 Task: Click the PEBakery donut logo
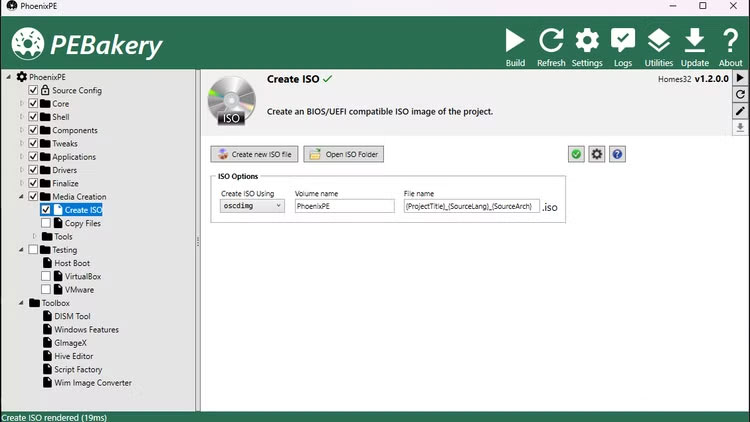click(28, 44)
